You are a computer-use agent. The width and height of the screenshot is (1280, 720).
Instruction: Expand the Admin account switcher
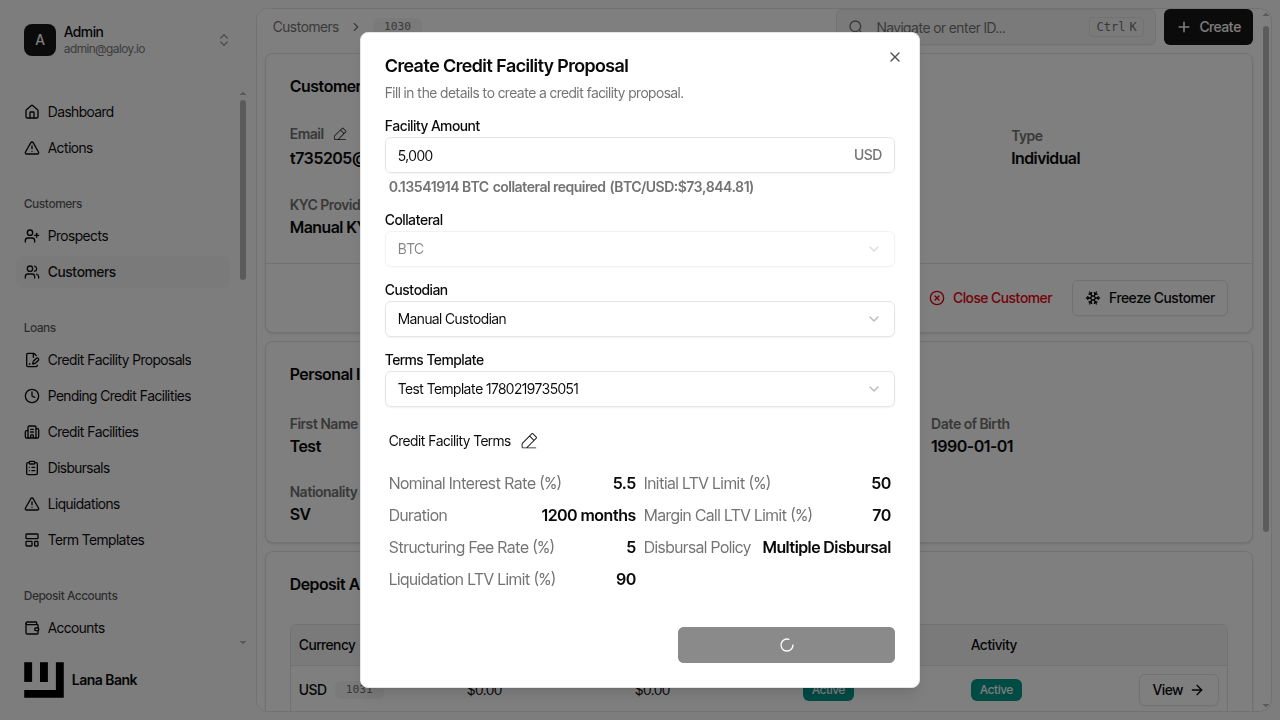click(224, 40)
